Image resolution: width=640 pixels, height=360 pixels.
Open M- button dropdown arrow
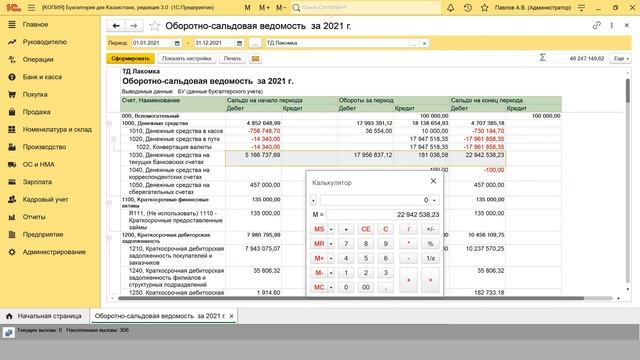[x=331, y=273]
